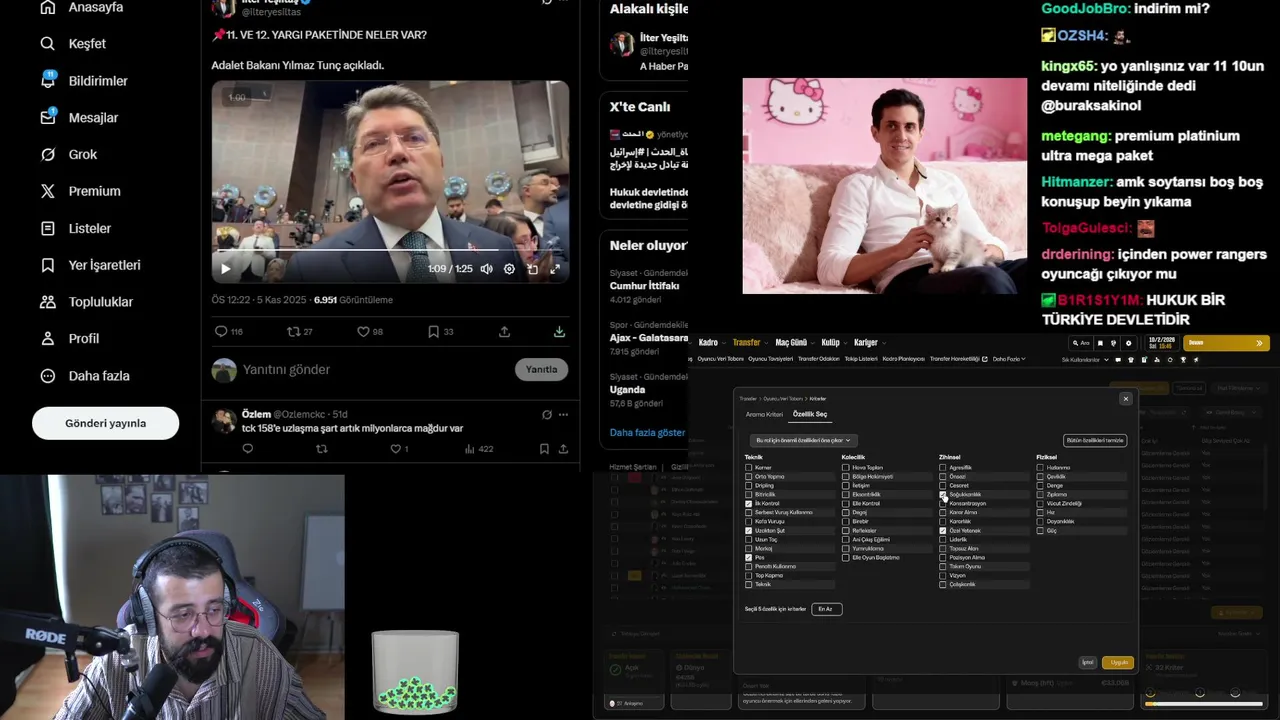This screenshot has width=1280, height=720.
Task: Check the Hızlanma attribute checkbox
Action: point(1040,468)
